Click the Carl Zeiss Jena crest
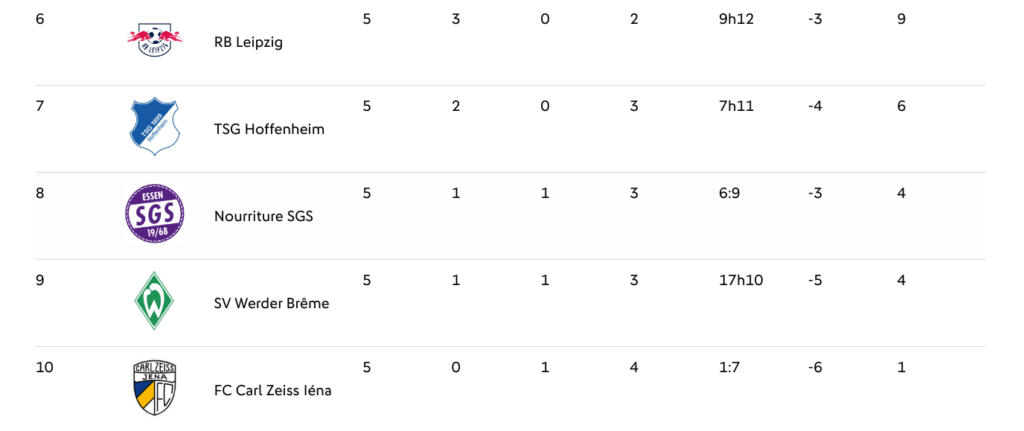The width and height of the screenshot is (1024, 431). pyautogui.click(x=154, y=388)
